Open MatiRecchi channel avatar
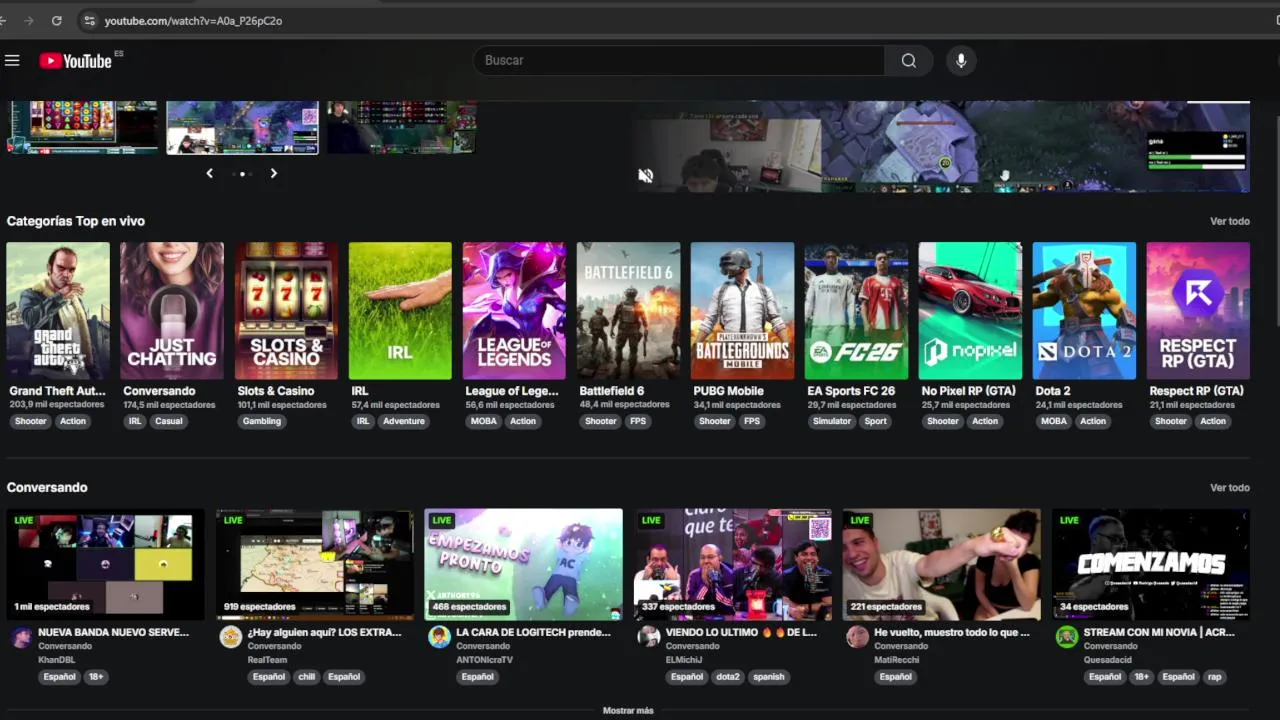The image size is (1280, 720). point(857,637)
